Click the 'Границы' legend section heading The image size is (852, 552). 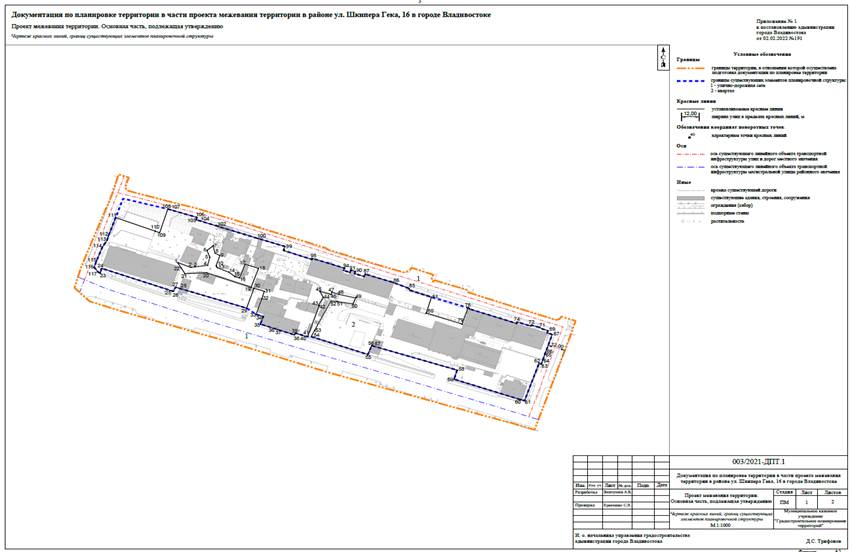tap(688, 60)
